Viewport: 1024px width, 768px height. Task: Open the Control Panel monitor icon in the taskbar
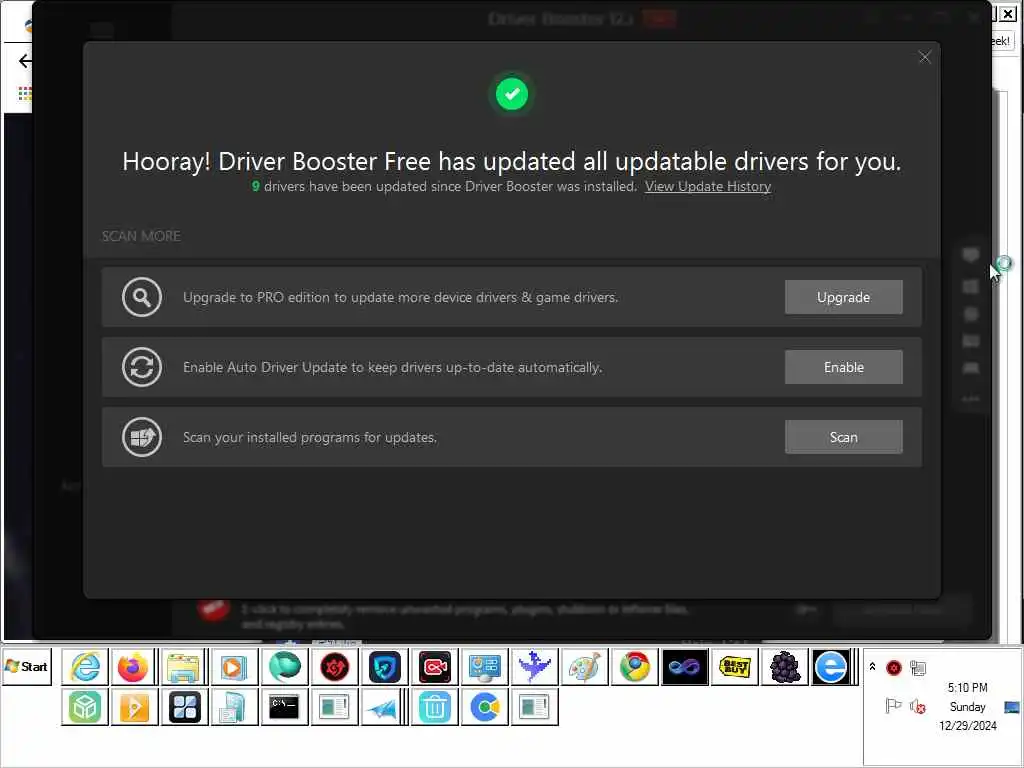485,667
